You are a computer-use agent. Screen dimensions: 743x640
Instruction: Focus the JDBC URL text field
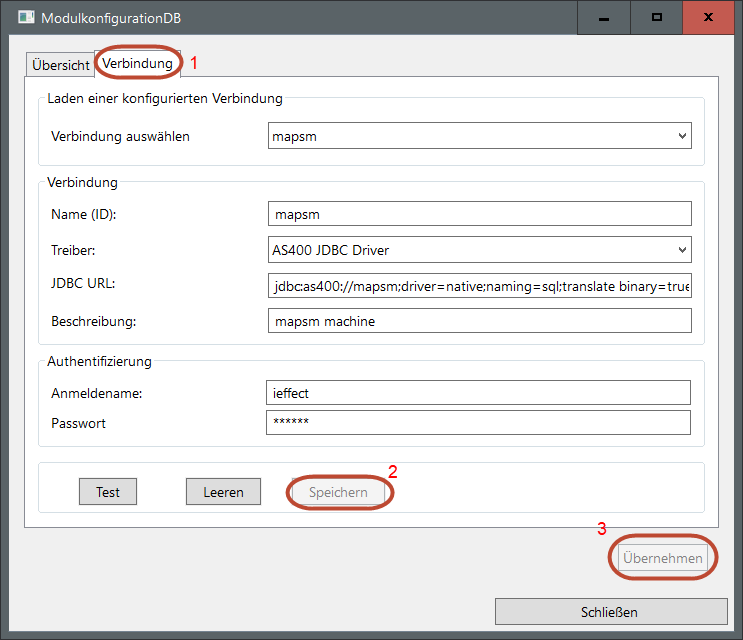point(480,286)
